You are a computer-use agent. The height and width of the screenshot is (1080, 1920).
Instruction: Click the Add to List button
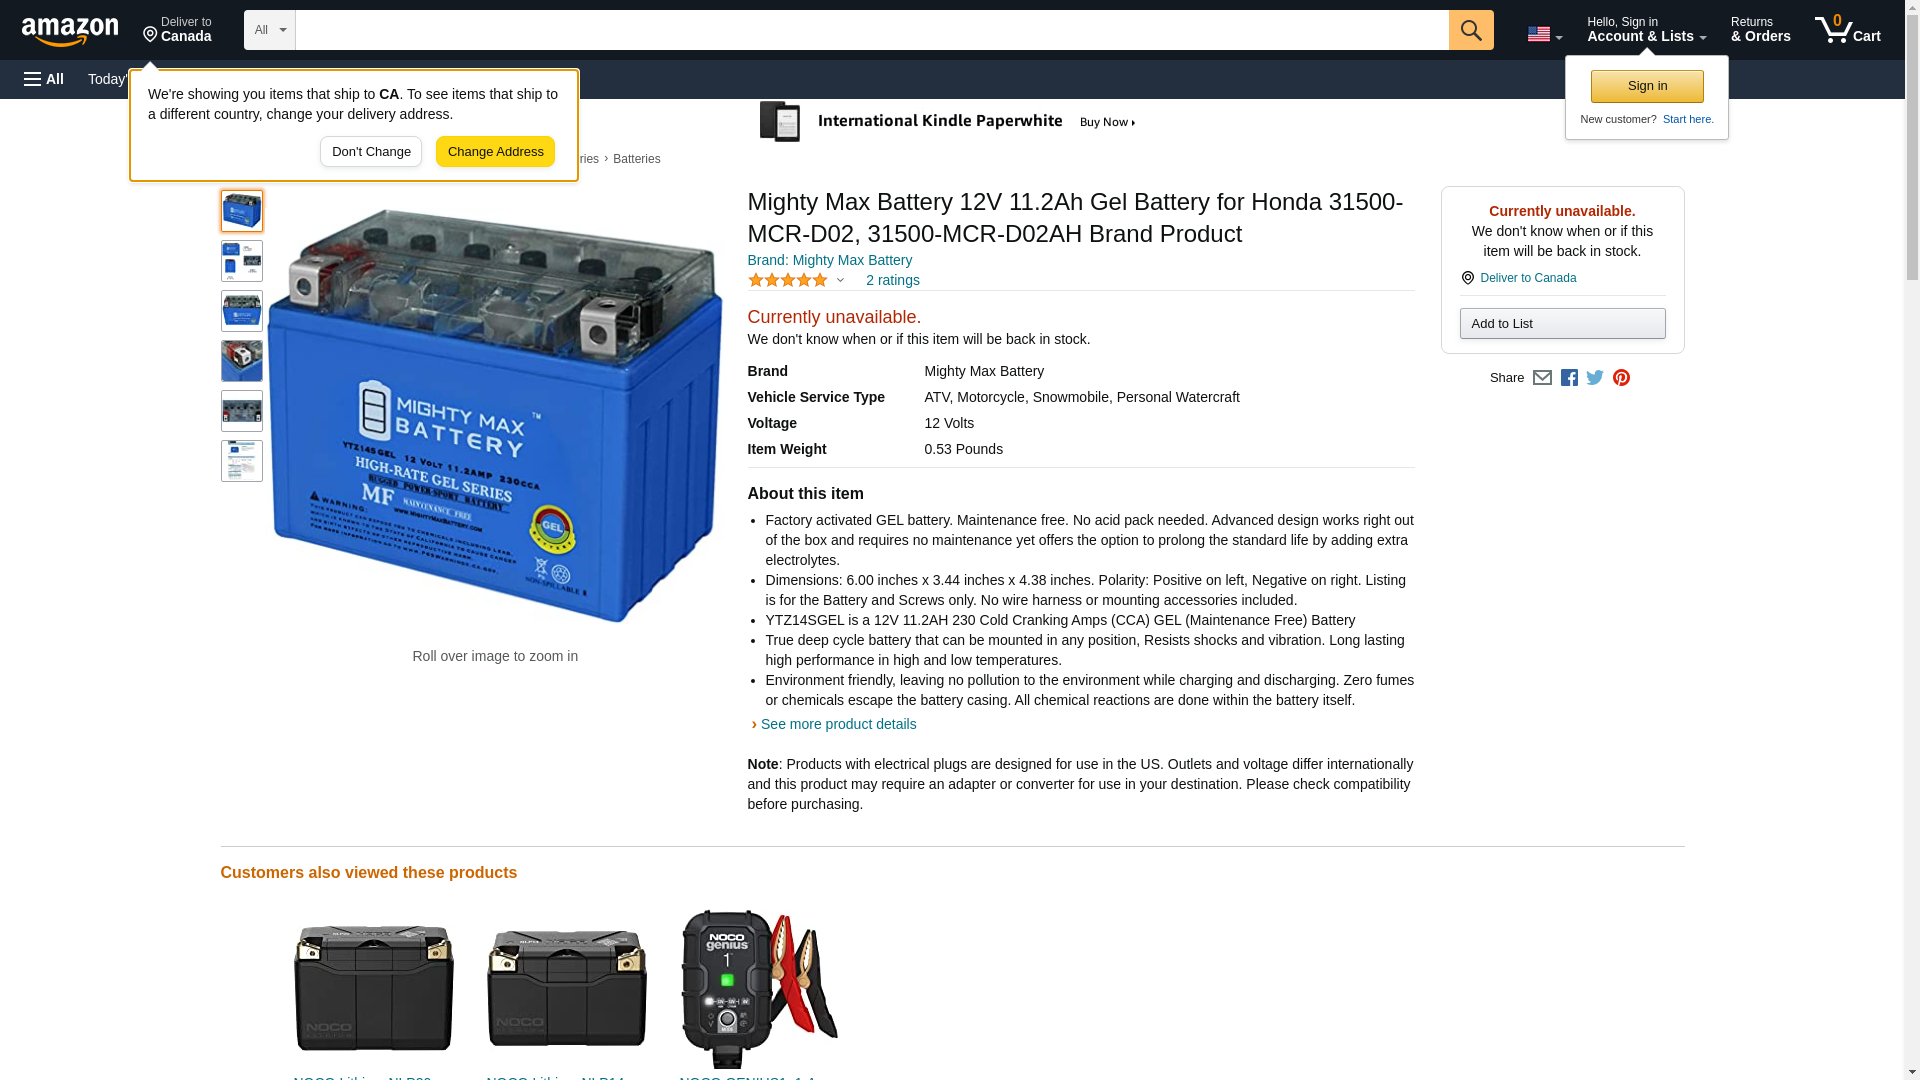coord(1562,324)
